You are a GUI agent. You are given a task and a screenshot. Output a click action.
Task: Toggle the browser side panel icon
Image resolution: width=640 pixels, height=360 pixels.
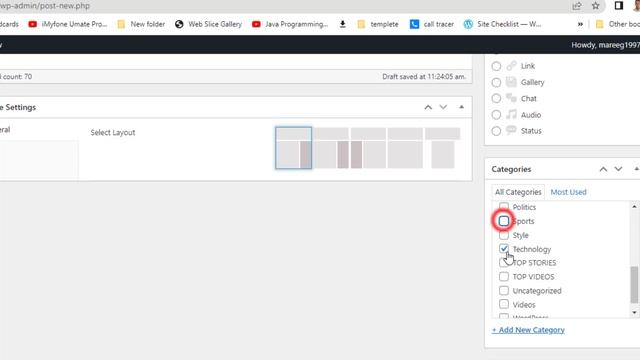618,6
